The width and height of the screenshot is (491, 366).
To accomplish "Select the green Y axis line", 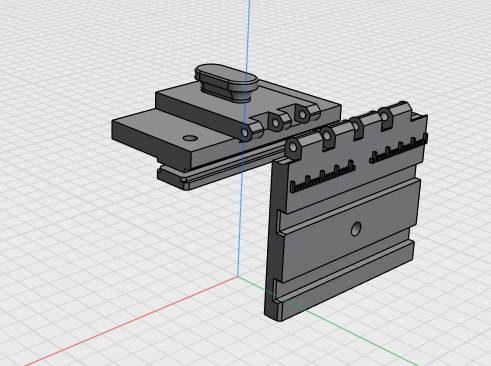I will click(x=328, y=321).
